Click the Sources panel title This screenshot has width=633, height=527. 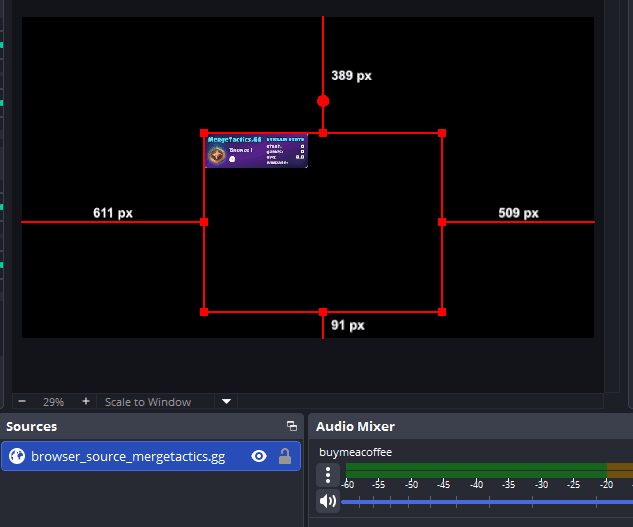[x=32, y=426]
